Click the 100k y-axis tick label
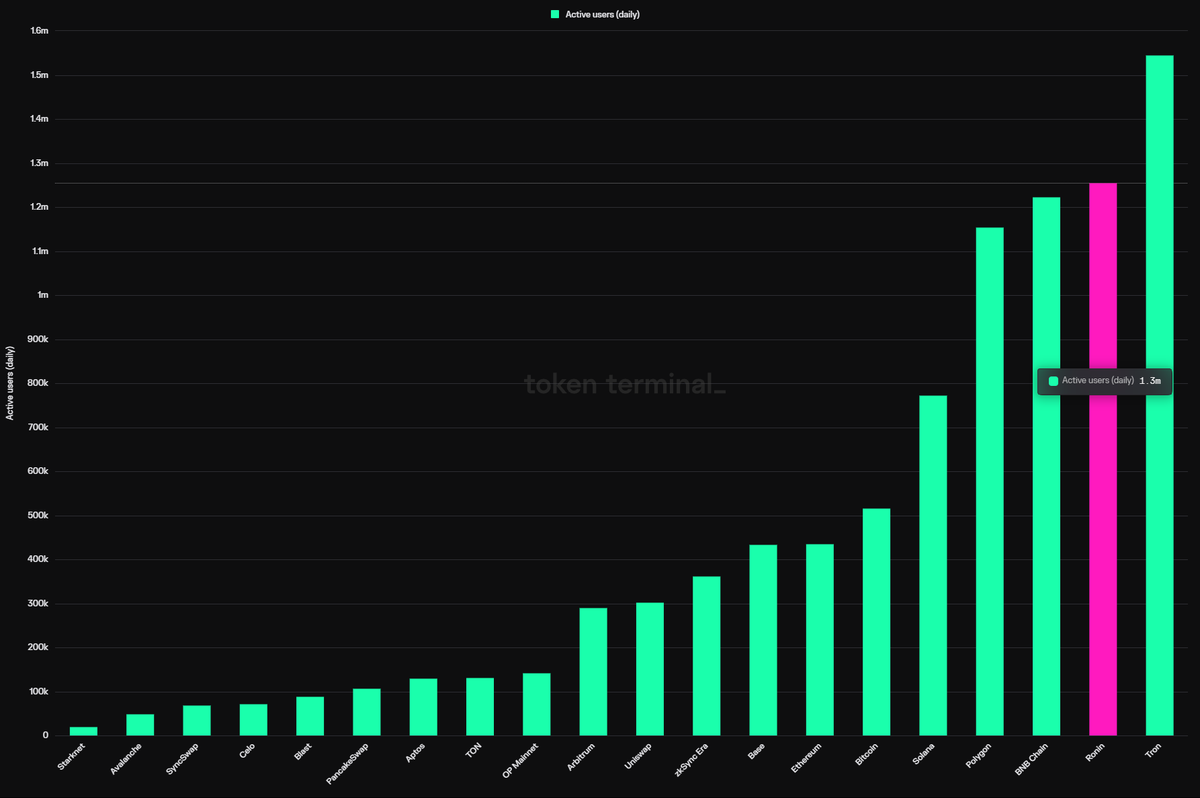Image resolution: width=1200 pixels, height=798 pixels. (x=39, y=691)
